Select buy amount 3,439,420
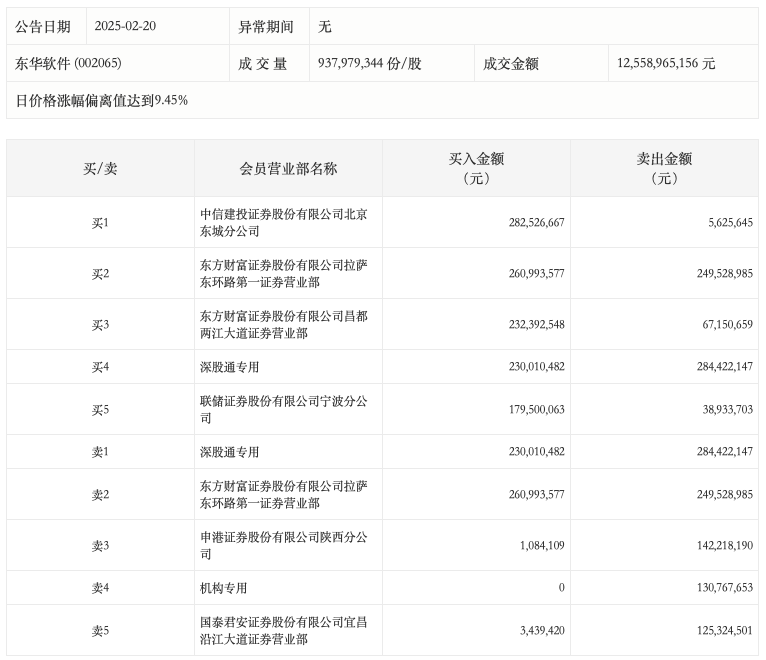766x660 pixels. [542, 630]
